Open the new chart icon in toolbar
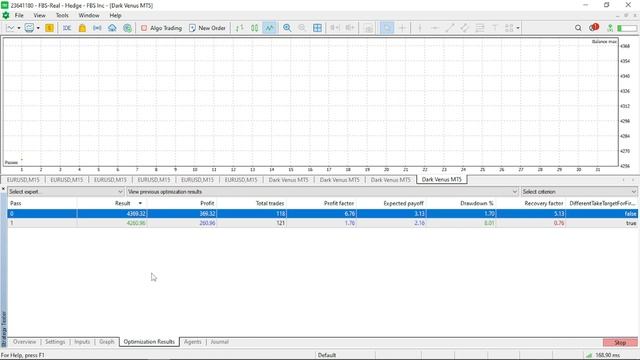The height and width of the screenshot is (360, 640). point(10,28)
